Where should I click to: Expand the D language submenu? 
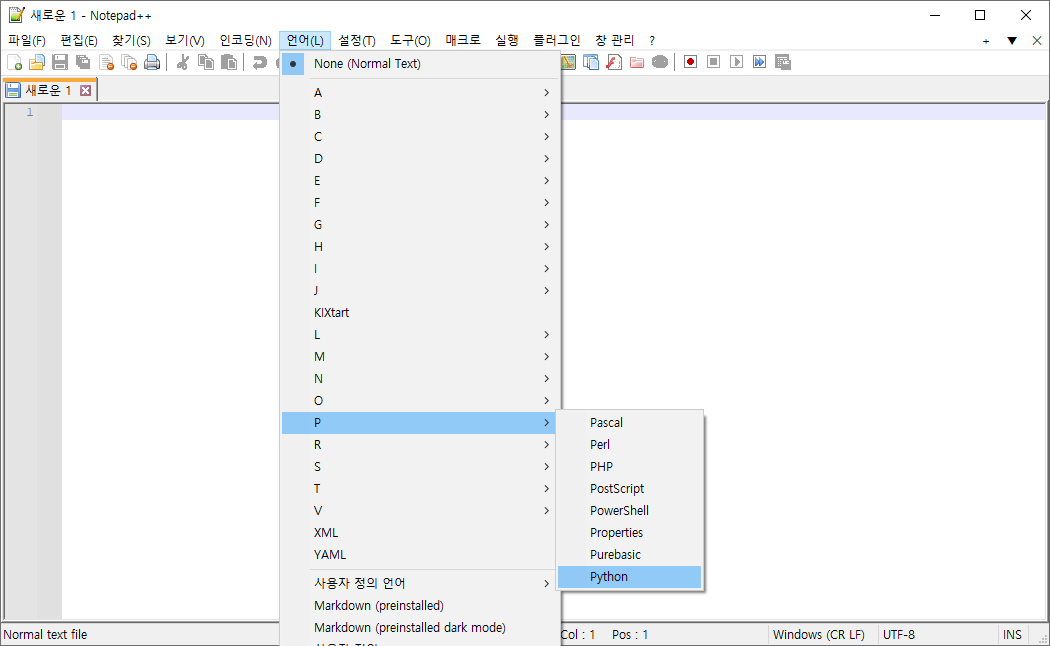point(421,159)
